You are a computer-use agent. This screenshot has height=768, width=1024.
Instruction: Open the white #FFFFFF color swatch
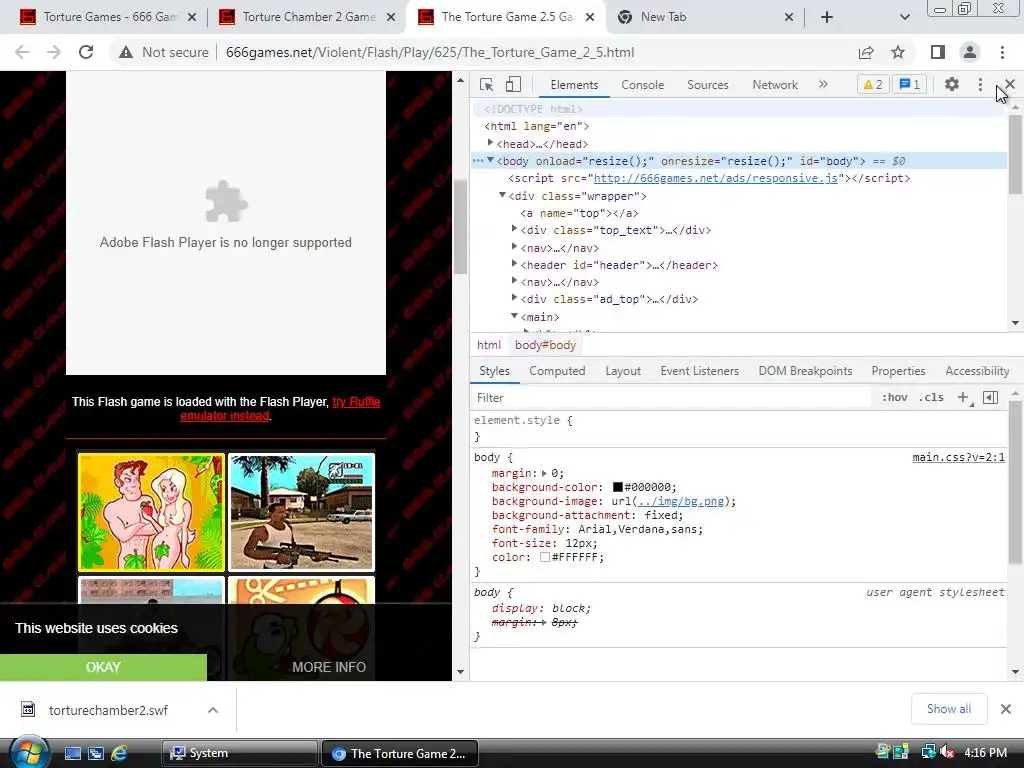545,557
